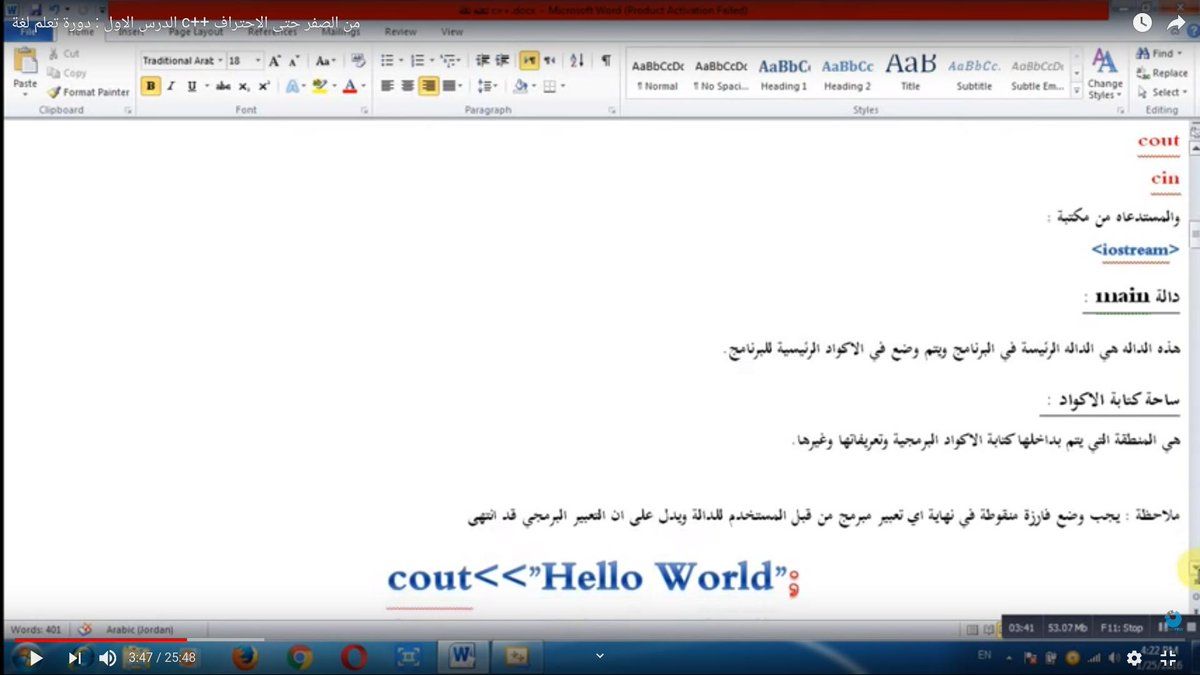Justify the paragraph text
1200x675 pixels.
[x=449, y=86]
